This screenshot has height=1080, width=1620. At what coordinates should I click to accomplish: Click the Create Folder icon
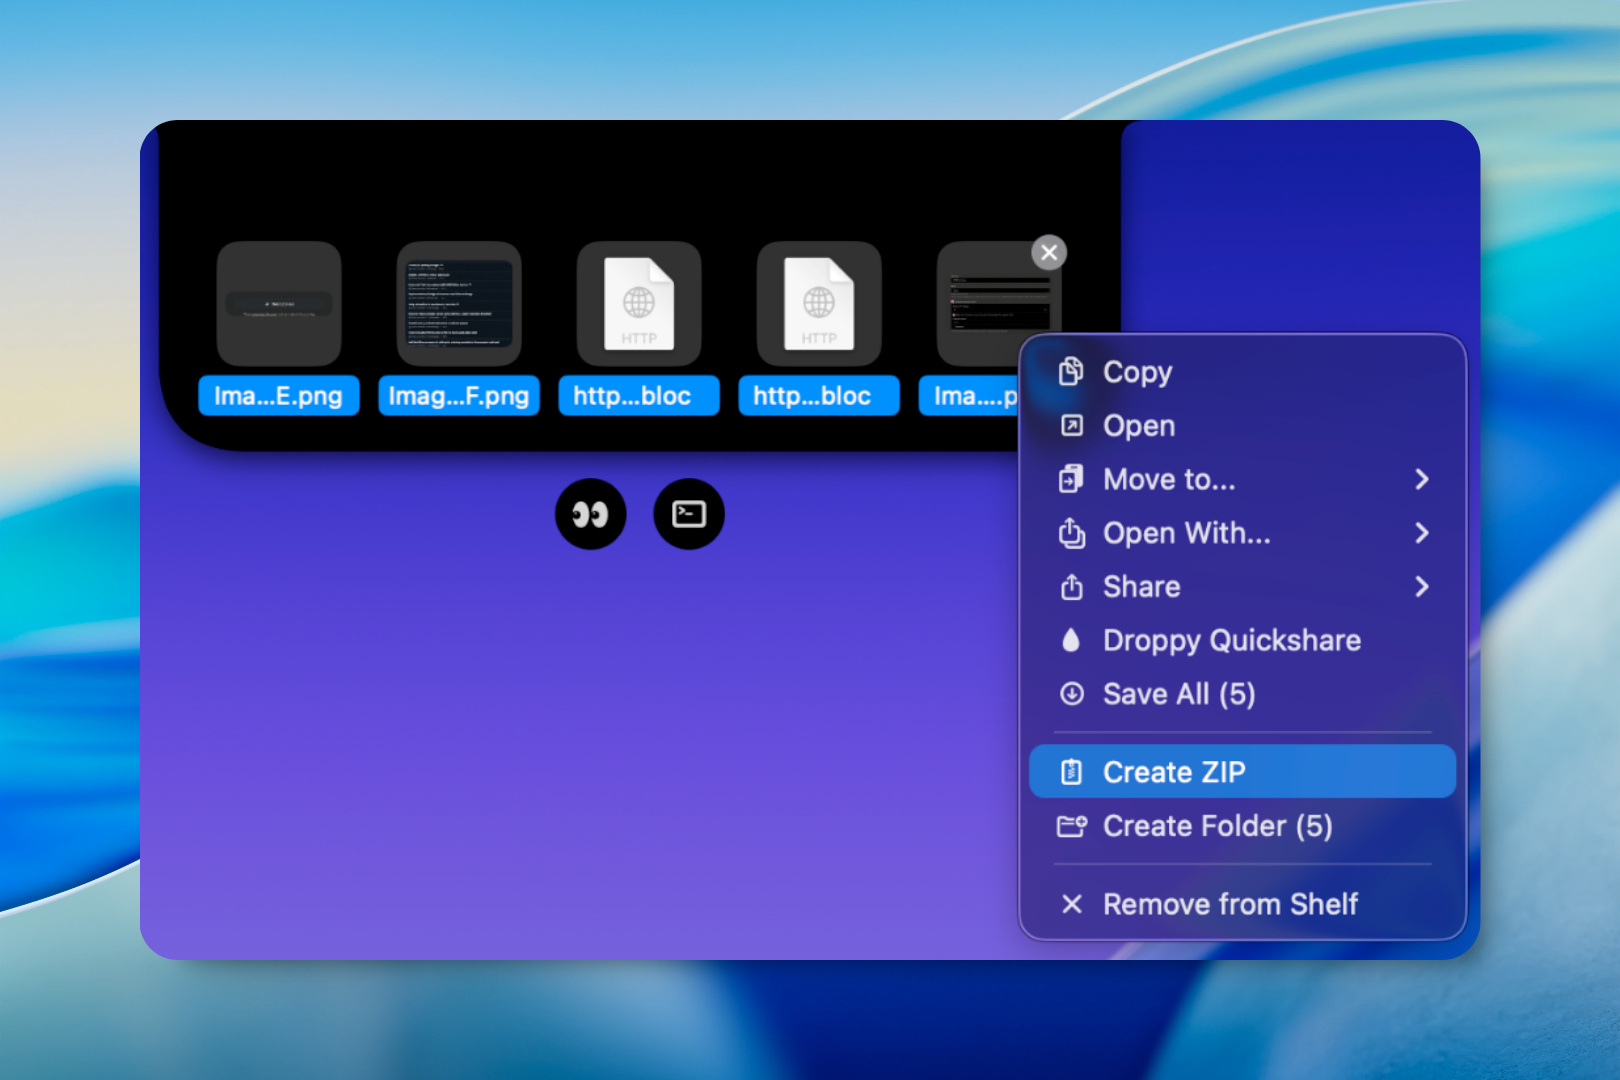point(1071,826)
